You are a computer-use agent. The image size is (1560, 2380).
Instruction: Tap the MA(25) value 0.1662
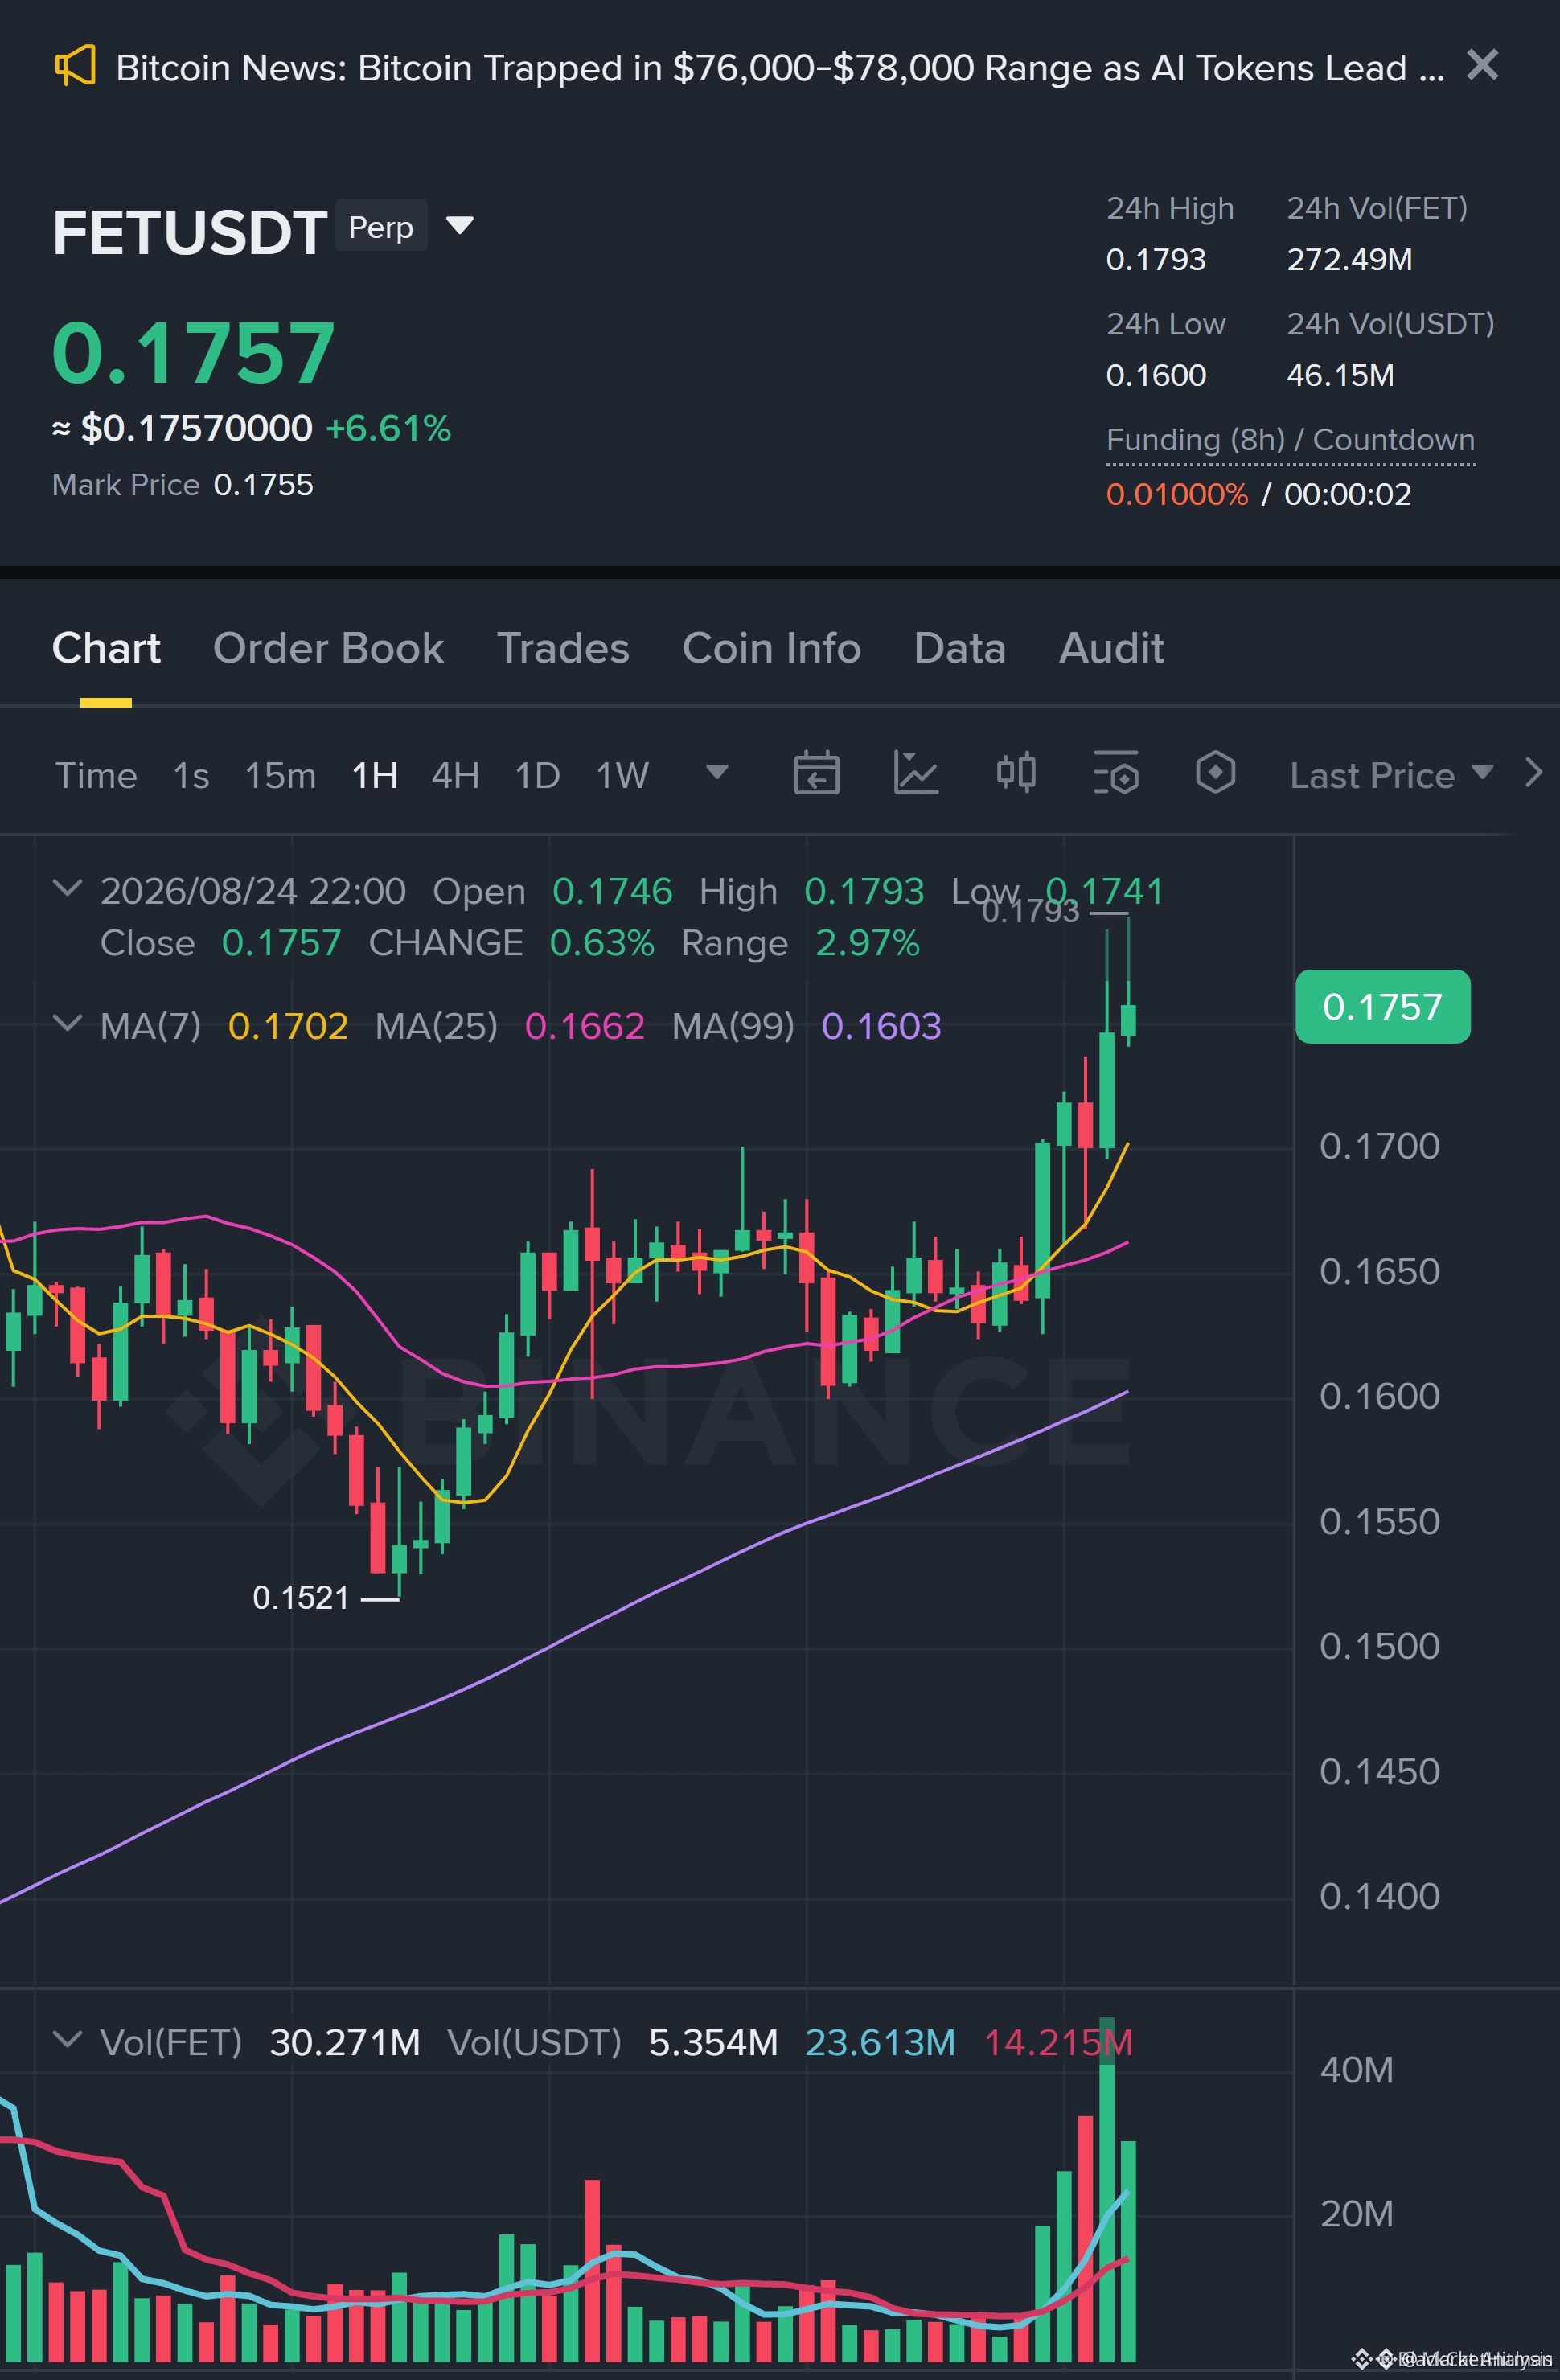pos(585,1026)
